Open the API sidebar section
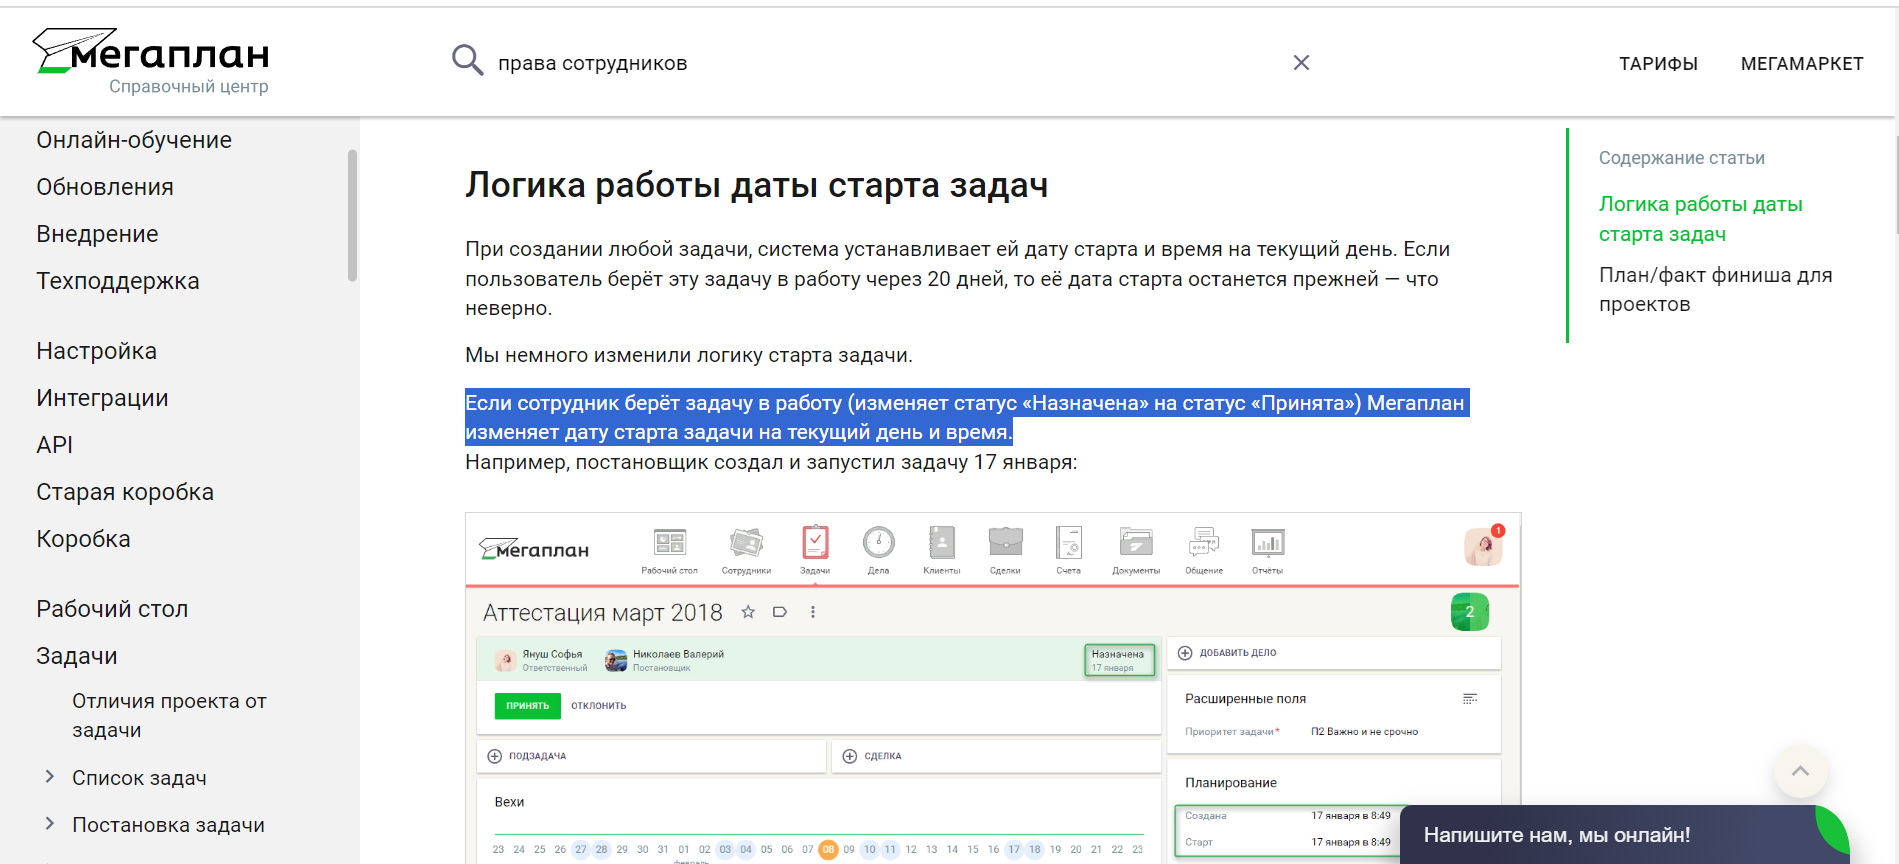 click(54, 445)
